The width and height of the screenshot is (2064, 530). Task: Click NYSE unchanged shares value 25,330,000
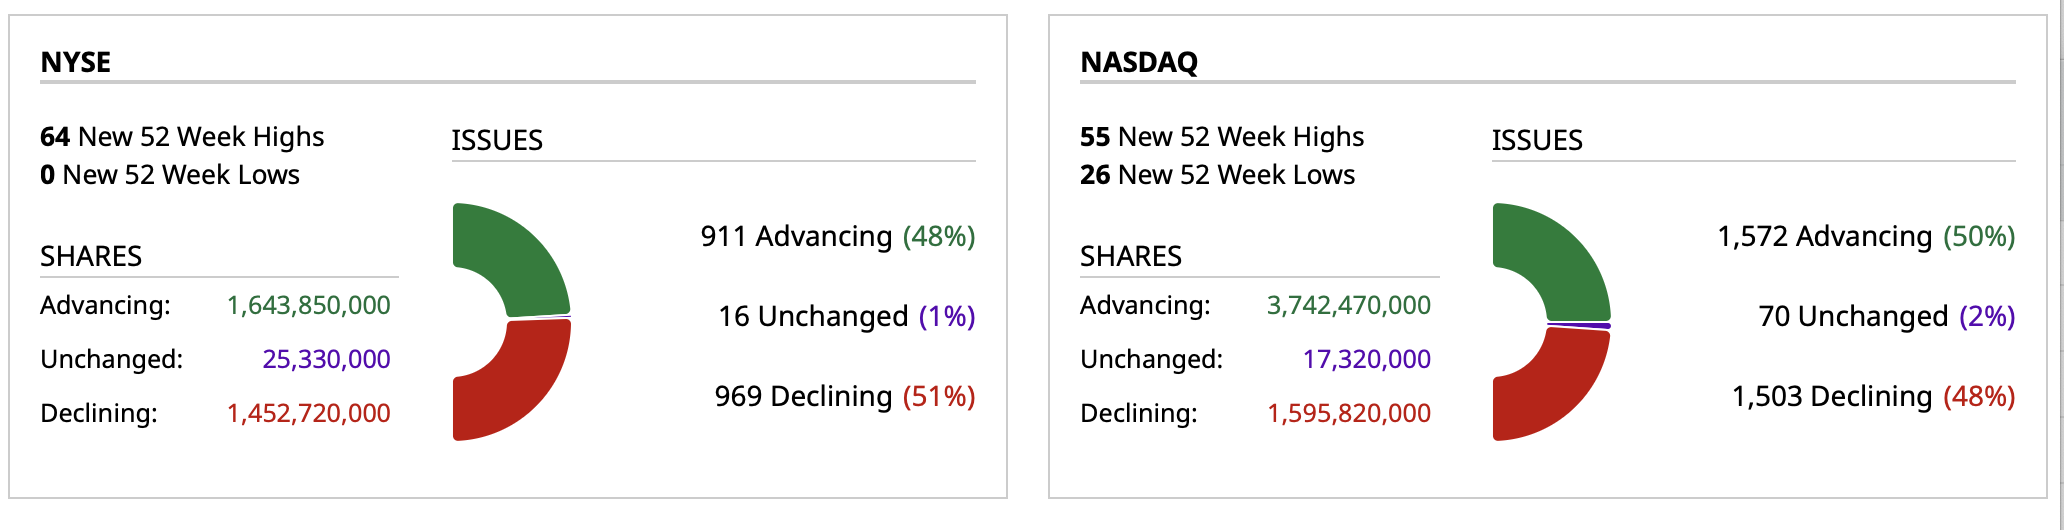(x=326, y=359)
